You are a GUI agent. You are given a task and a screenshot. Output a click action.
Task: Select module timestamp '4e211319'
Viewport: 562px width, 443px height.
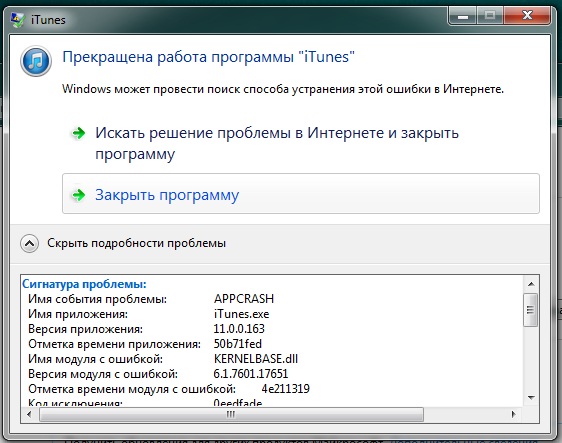286,389
